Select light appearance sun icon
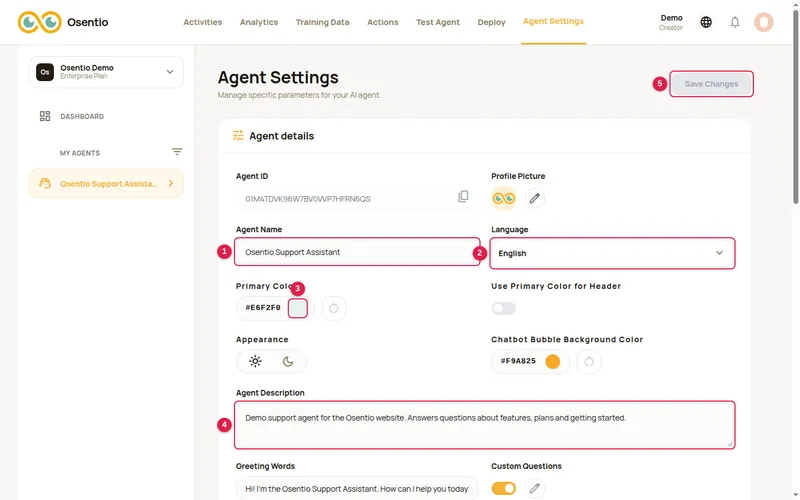Image resolution: width=800 pixels, height=500 pixels. coord(255,361)
